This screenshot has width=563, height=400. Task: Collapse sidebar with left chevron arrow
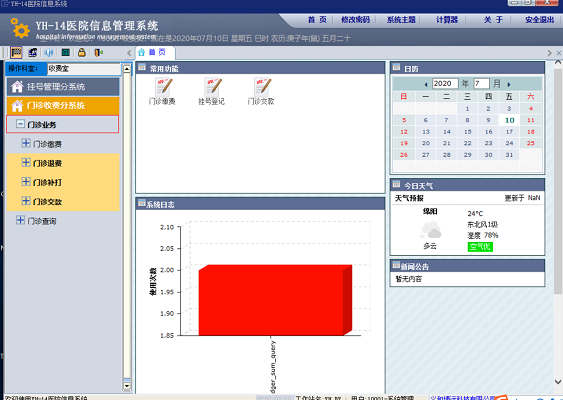[x=129, y=53]
